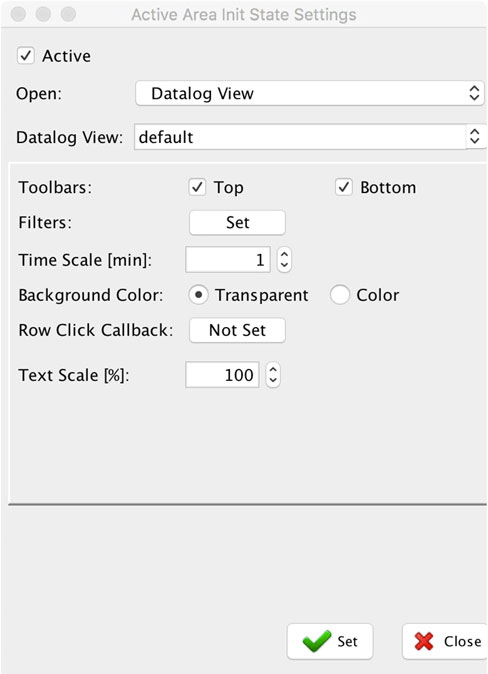Select the Color background radio button
Screen dimensions: 488x674
pyautogui.click(x=340, y=295)
